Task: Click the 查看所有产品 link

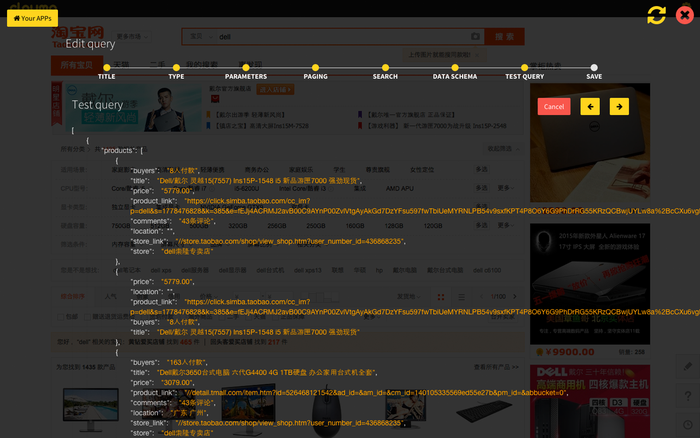Action: 496,367
